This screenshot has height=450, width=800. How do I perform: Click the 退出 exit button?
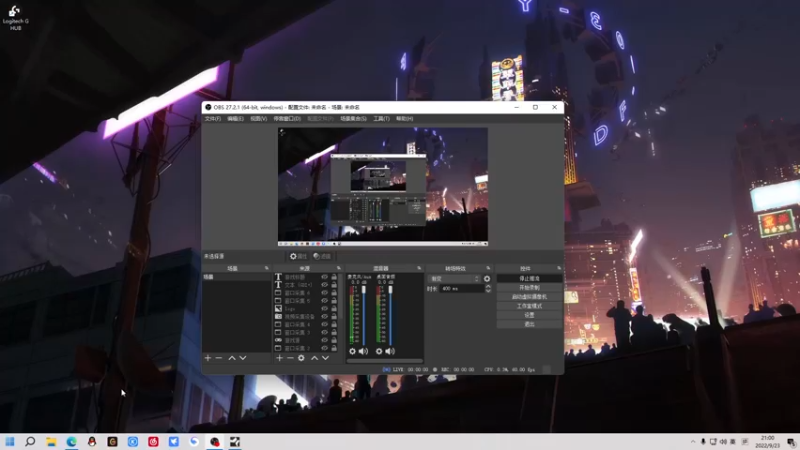pos(529,324)
